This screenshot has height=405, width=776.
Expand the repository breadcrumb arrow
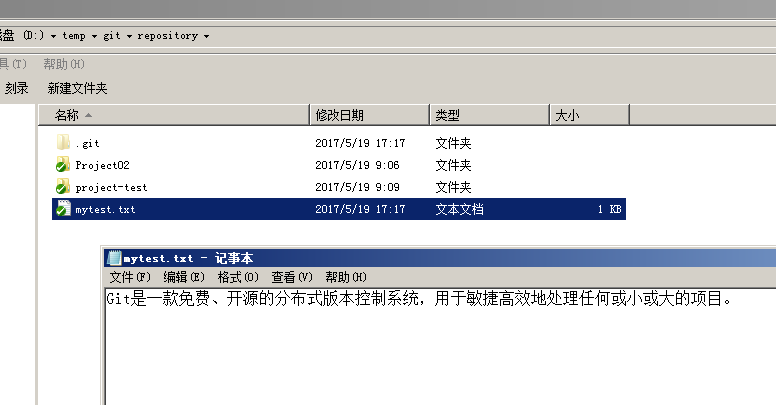tap(206, 36)
